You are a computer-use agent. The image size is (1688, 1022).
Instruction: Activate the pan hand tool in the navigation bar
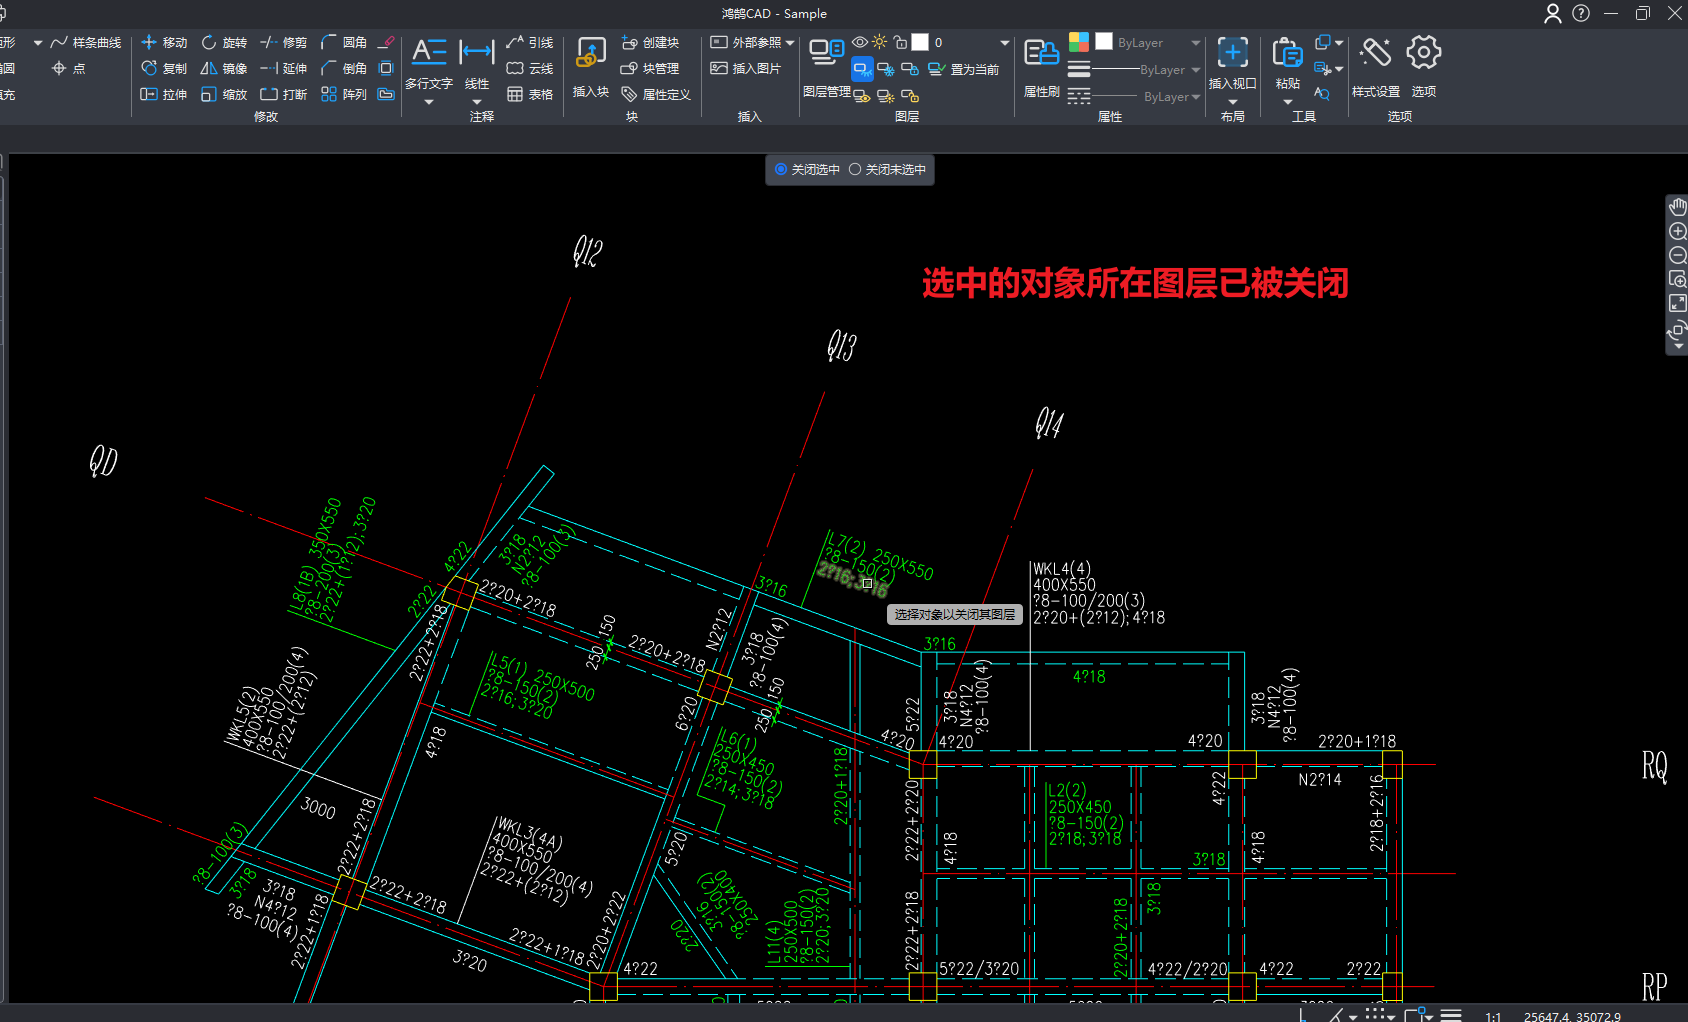point(1677,207)
